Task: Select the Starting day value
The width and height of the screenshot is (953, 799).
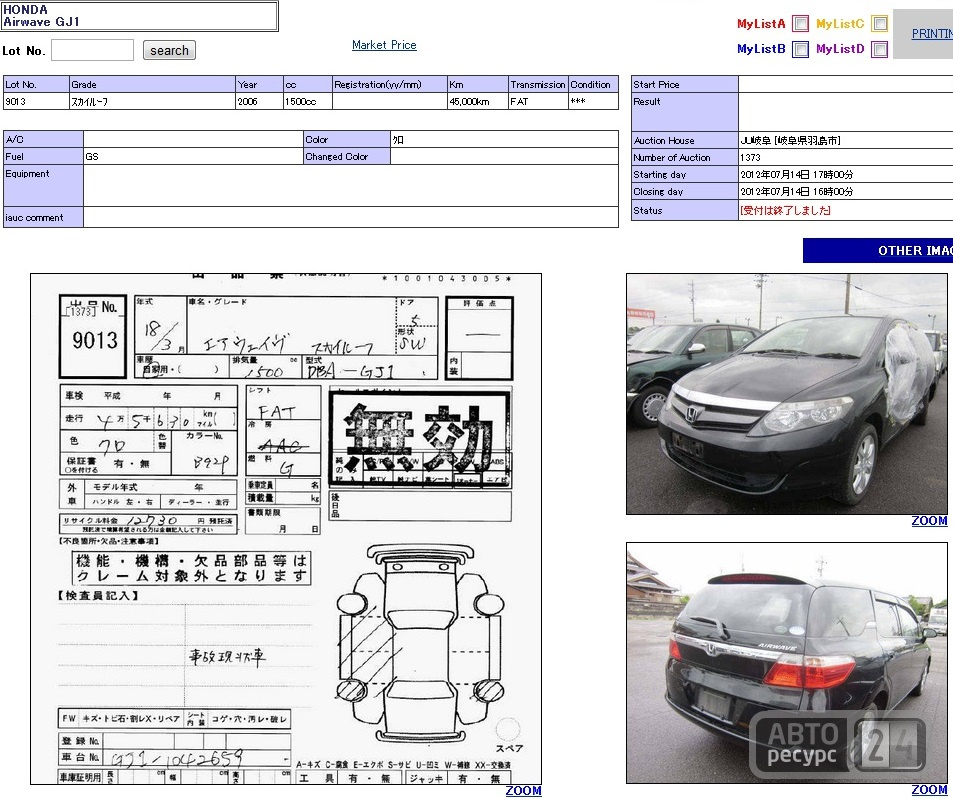Action: pos(796,174)
